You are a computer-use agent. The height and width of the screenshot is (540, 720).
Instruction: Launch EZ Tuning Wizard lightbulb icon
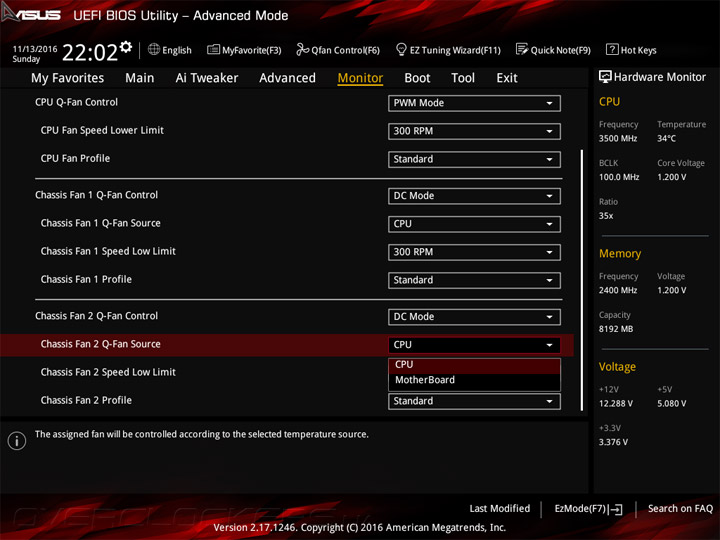pos(401,49)
